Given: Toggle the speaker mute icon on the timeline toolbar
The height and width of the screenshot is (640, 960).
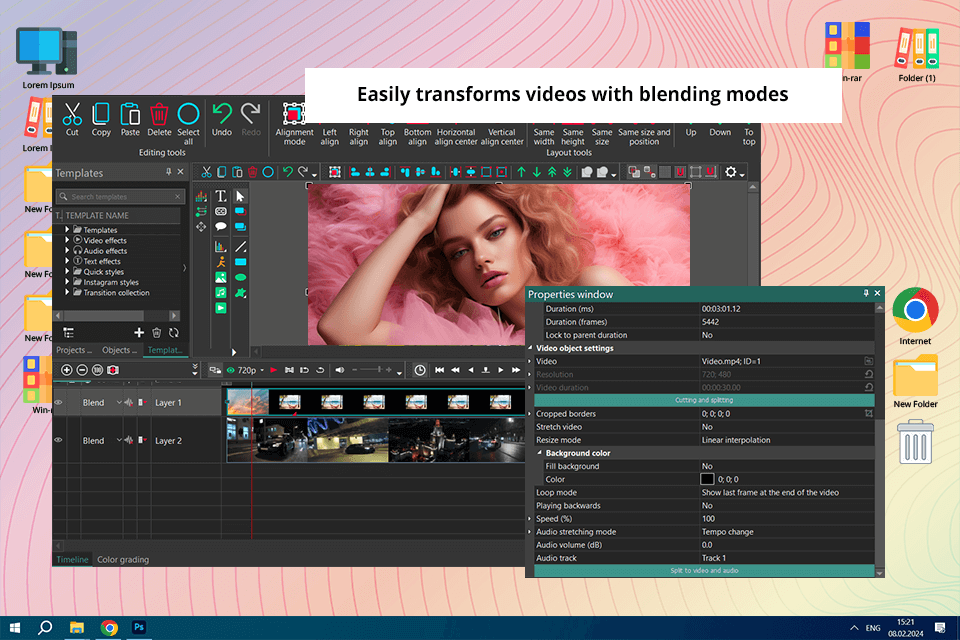Looking at the screenshot, I should (340, 370).
